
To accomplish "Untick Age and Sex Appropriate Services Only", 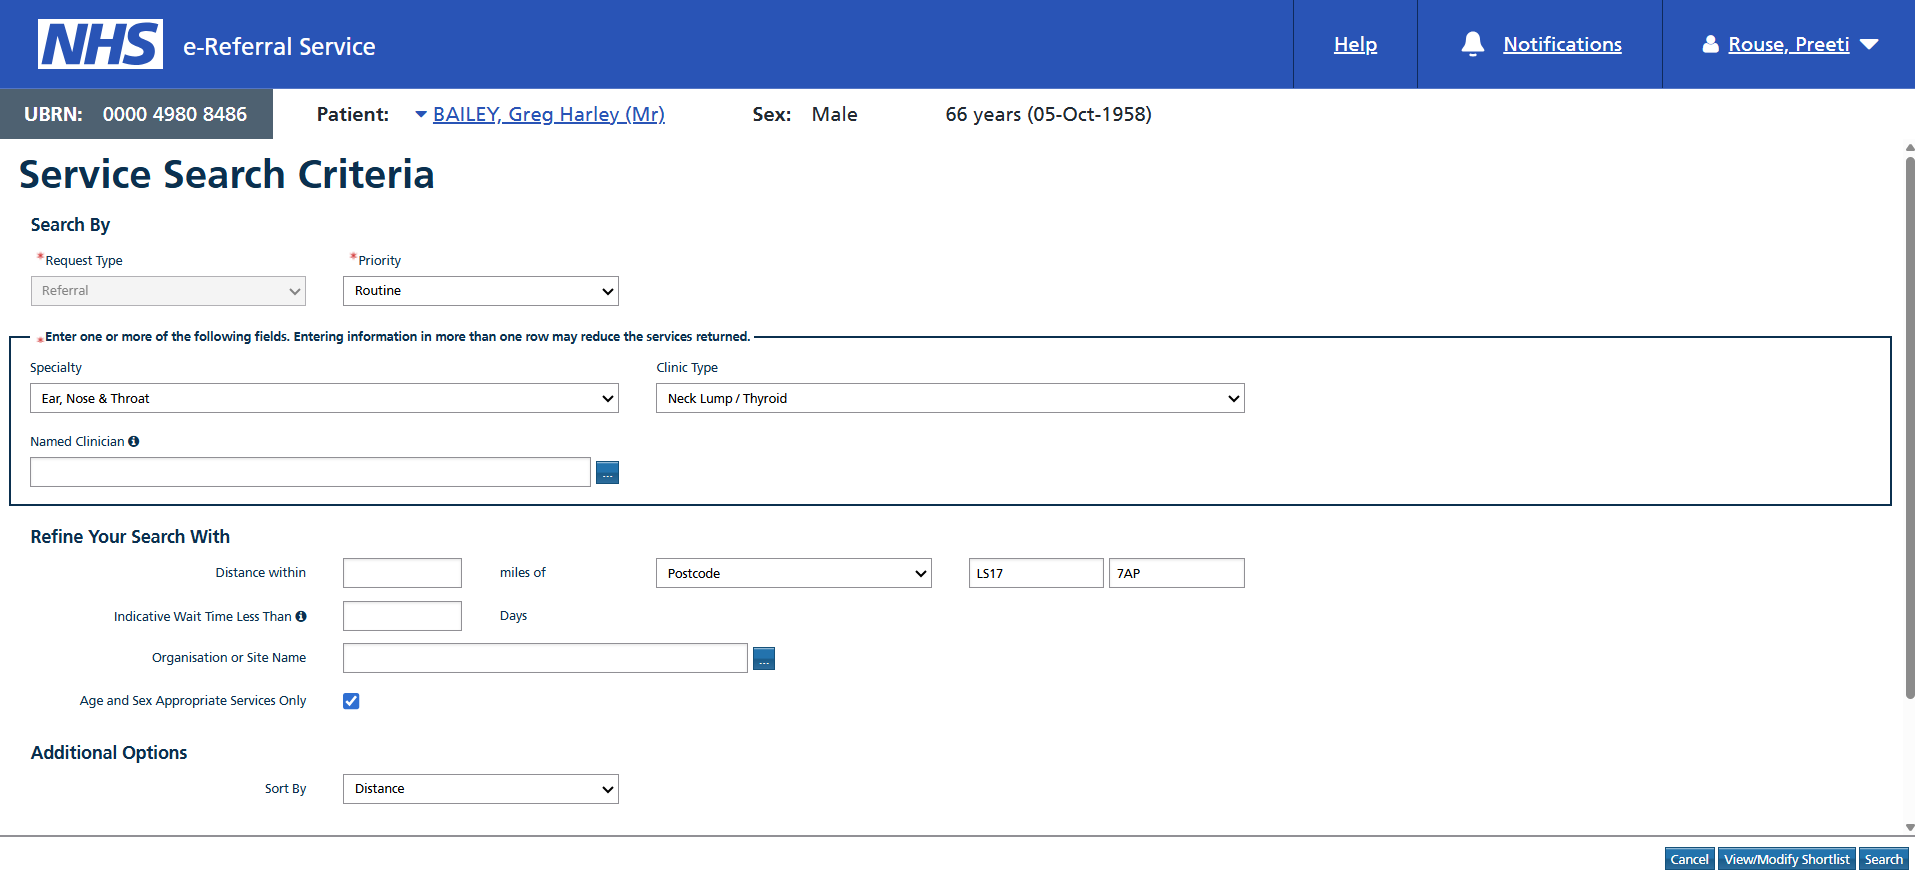I will [351, 701].
